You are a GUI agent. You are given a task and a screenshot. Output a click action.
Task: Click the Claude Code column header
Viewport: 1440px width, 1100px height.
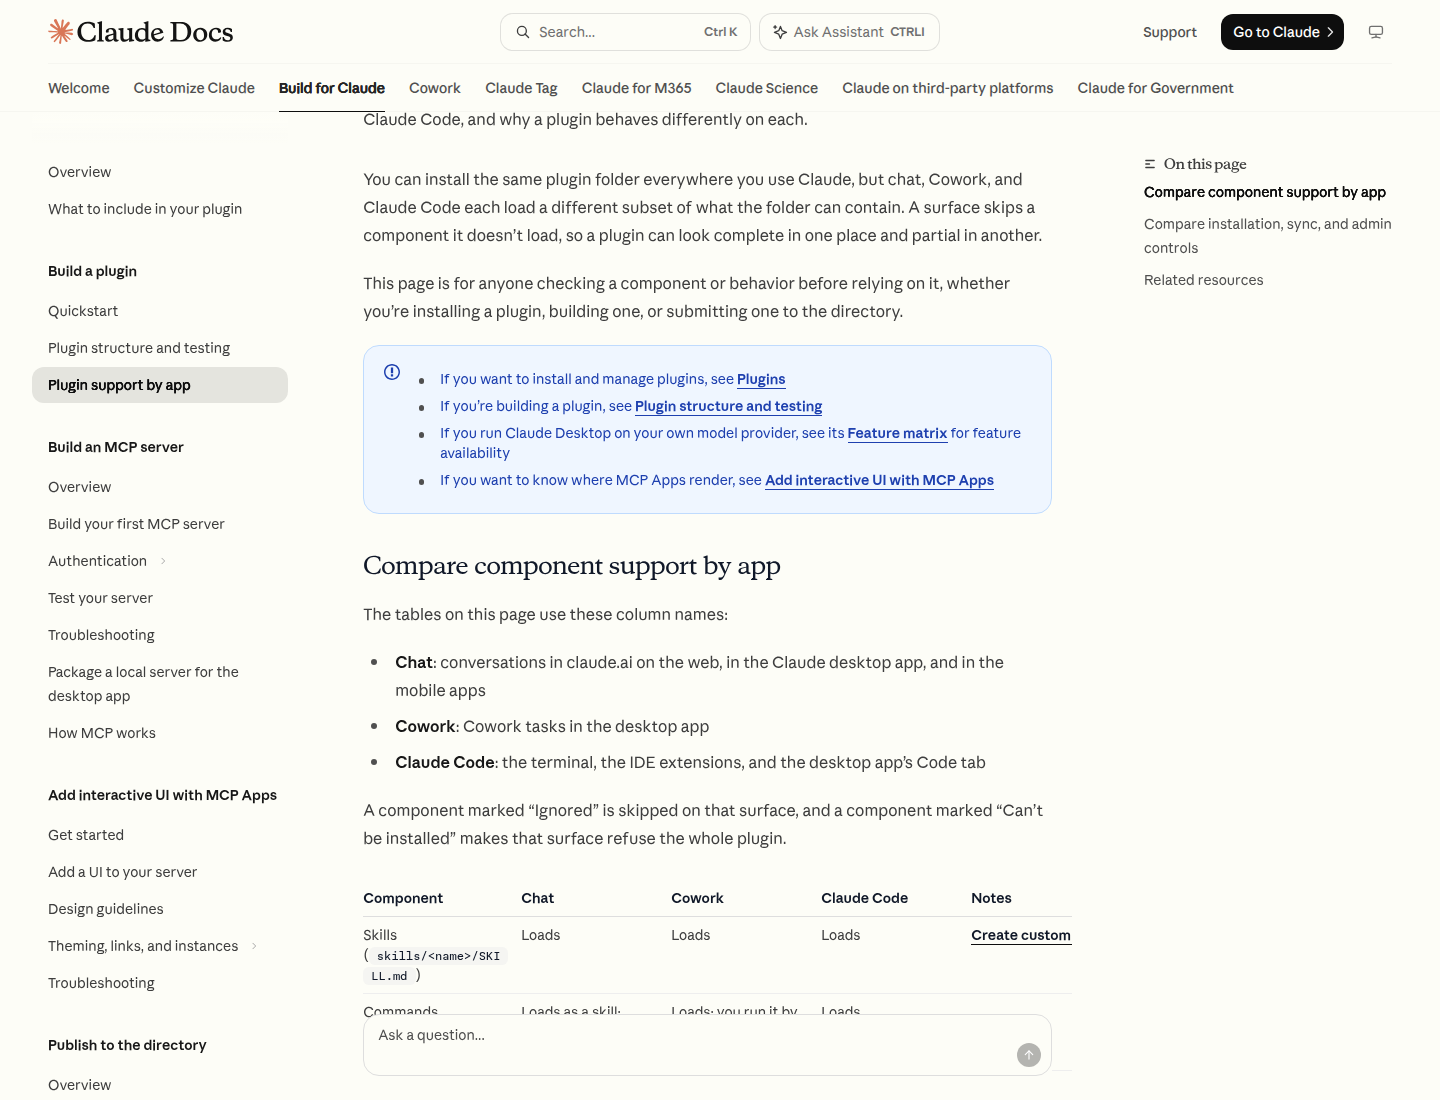click(865, 898)
